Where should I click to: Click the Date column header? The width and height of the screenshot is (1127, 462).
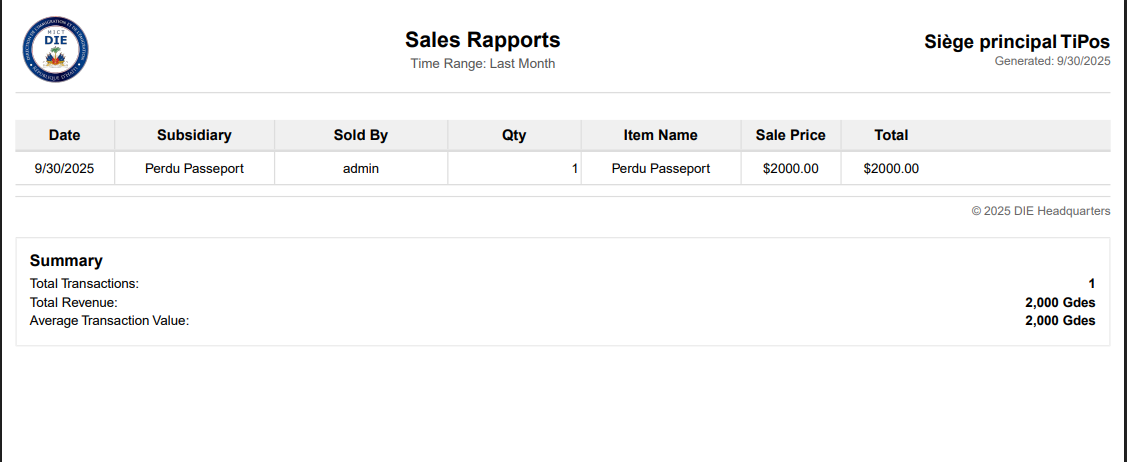[65, 135]
